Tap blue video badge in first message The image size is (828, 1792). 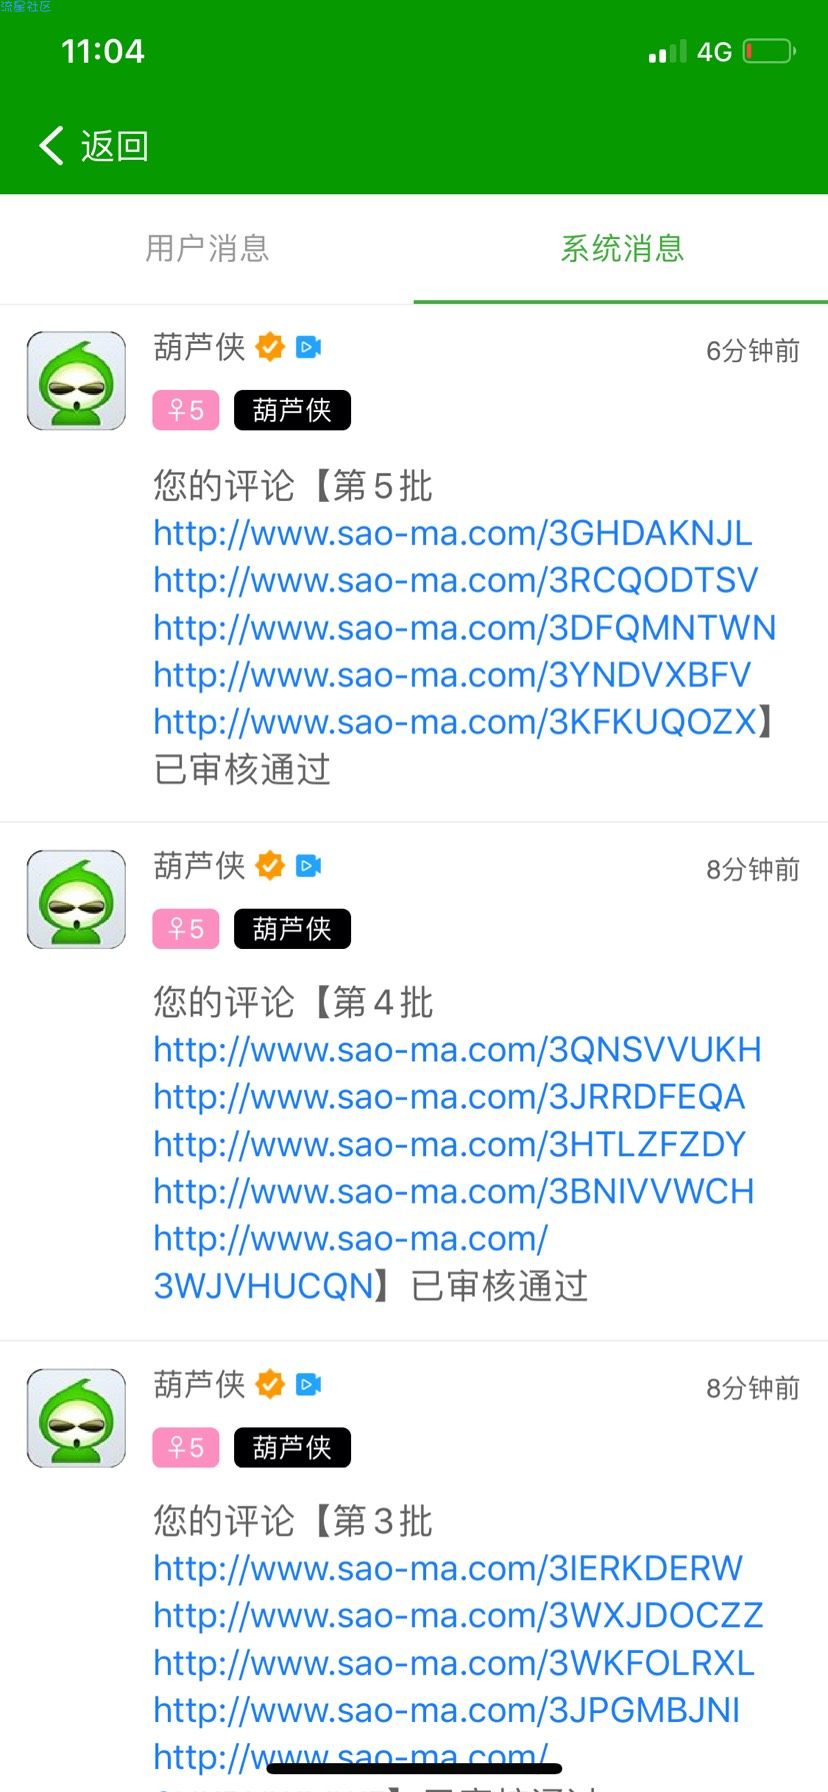tap(309, 347)
